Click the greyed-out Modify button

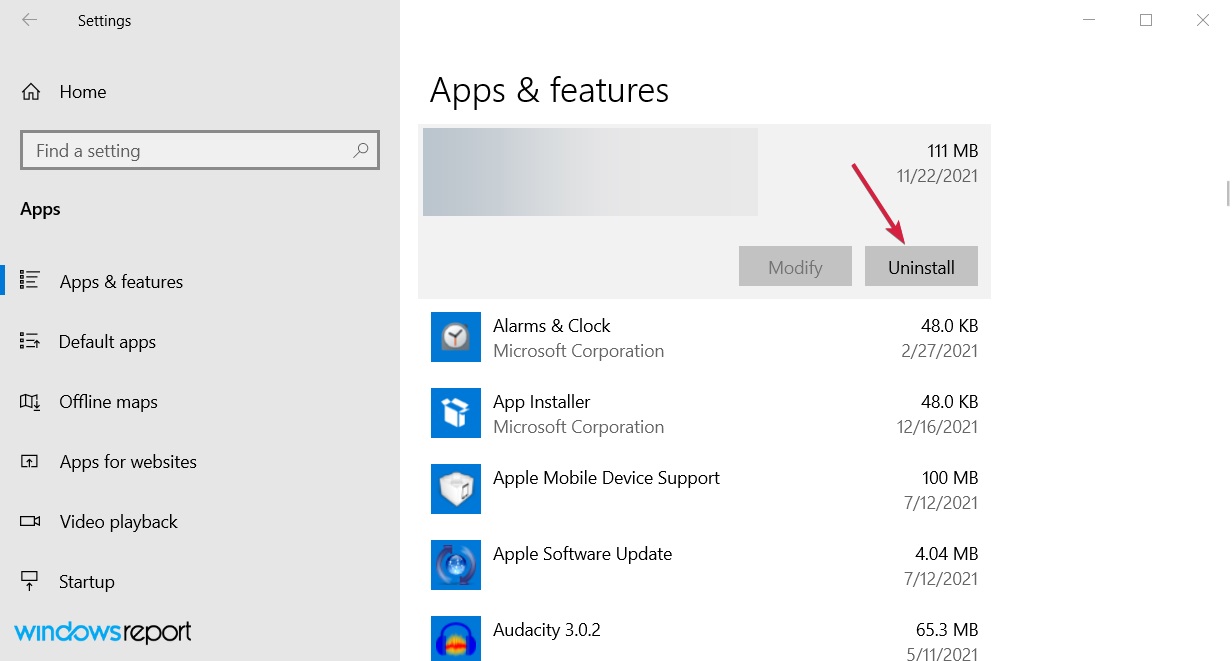[795, 267]
